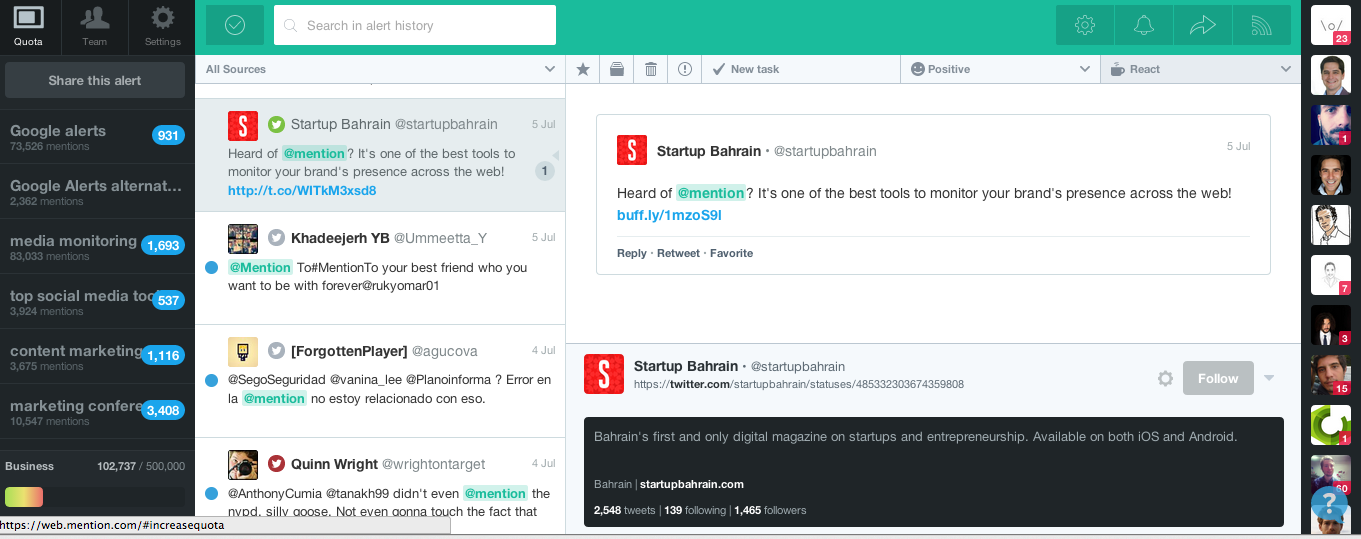1361x539 pixels.
Task: Star the selected mention
Action: [x=583, y=69]
